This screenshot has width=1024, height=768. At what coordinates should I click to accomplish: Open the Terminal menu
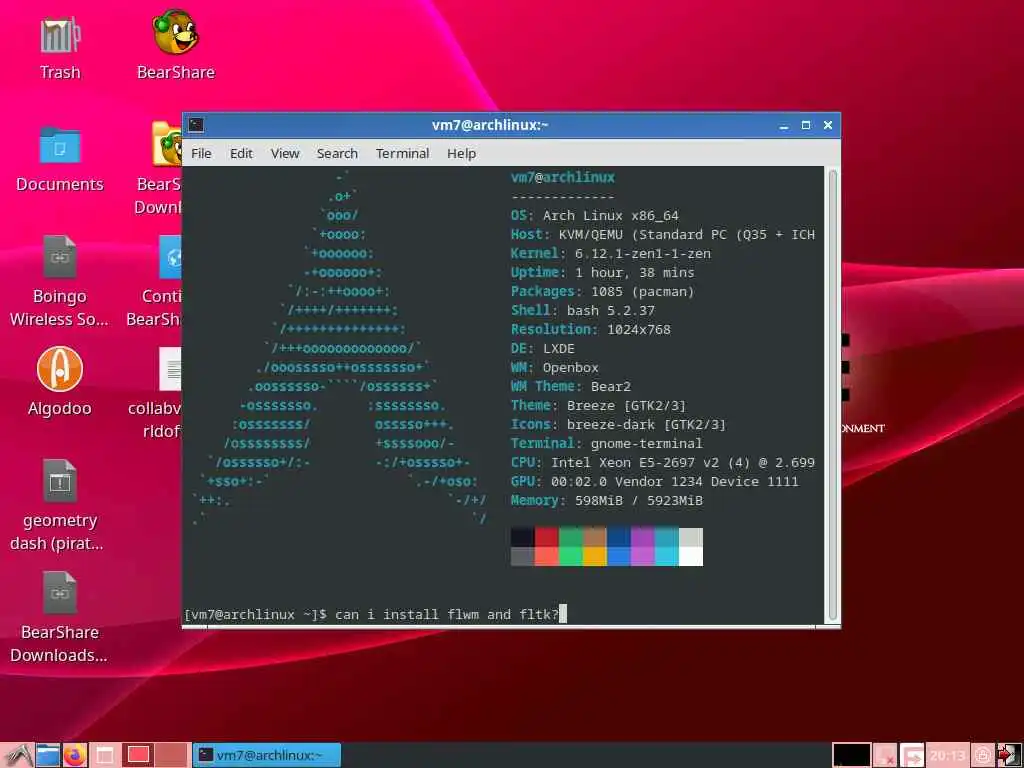[402, 153]
